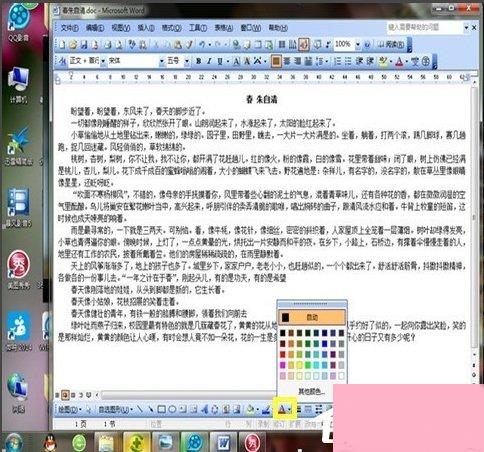Expand the fill color dropdown arrow
484x452 pixels.
click(258, 409)
